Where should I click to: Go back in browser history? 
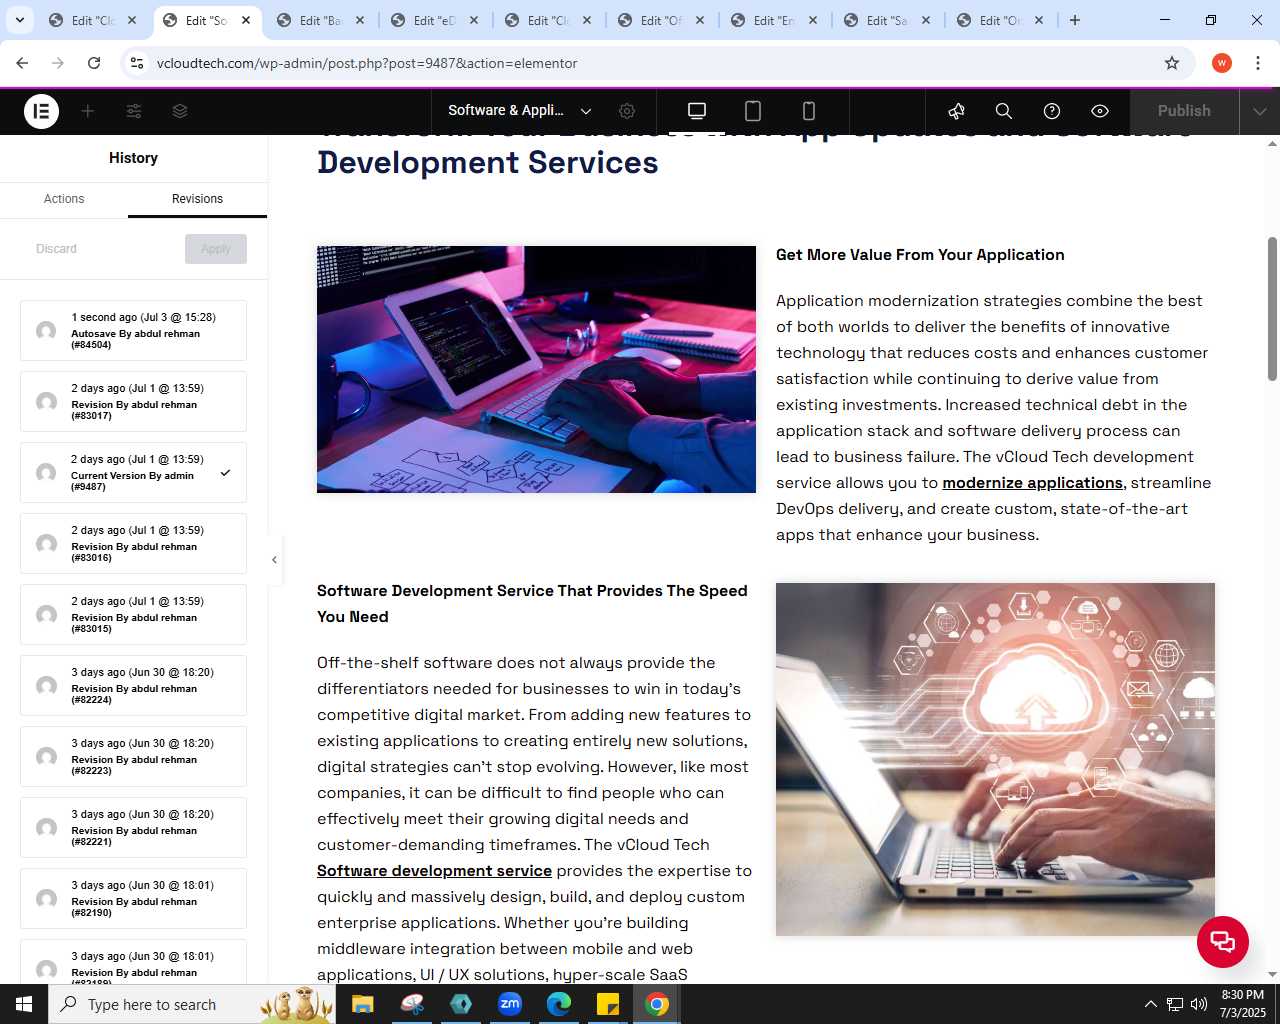point(22,63)
